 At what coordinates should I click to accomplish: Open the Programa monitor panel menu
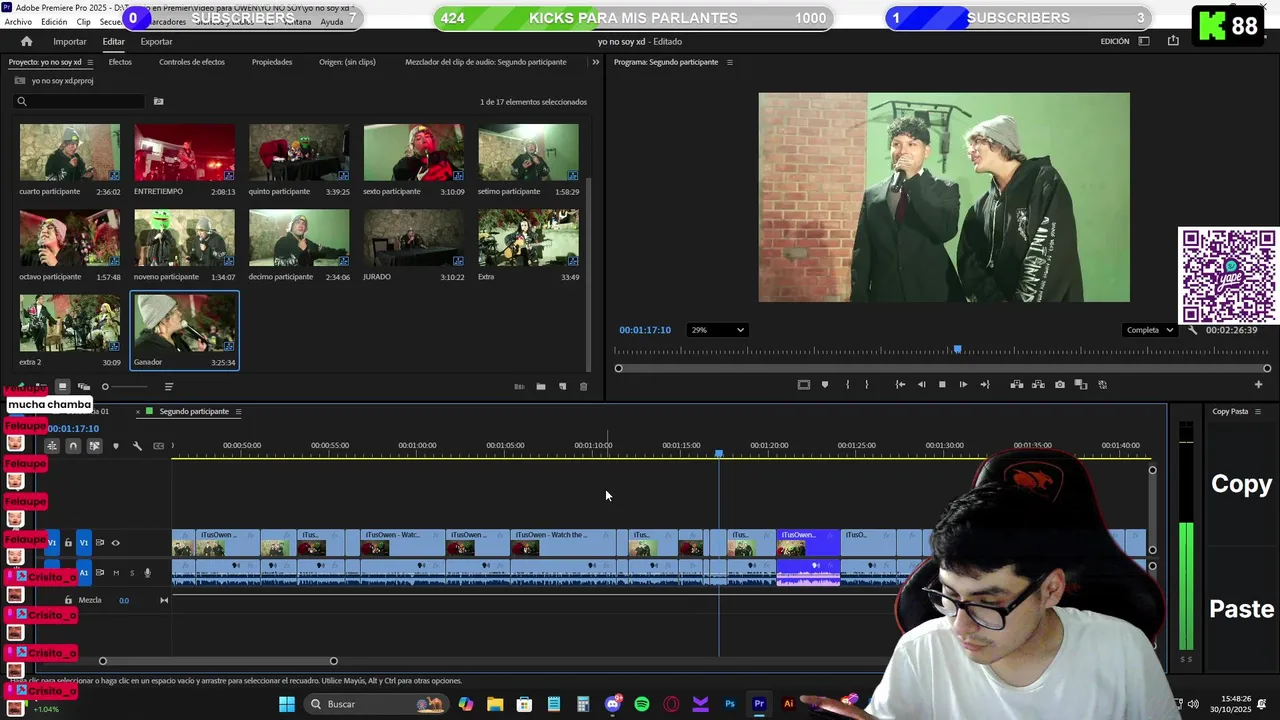(729, 62)
